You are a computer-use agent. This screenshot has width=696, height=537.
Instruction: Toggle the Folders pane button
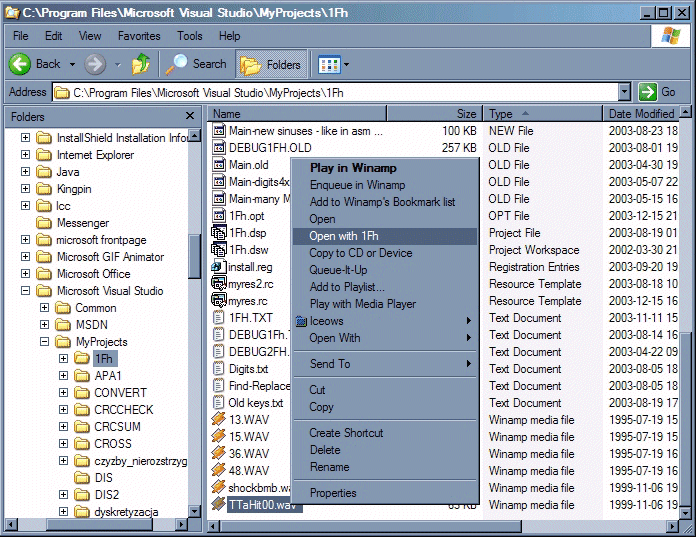(271, 65)
